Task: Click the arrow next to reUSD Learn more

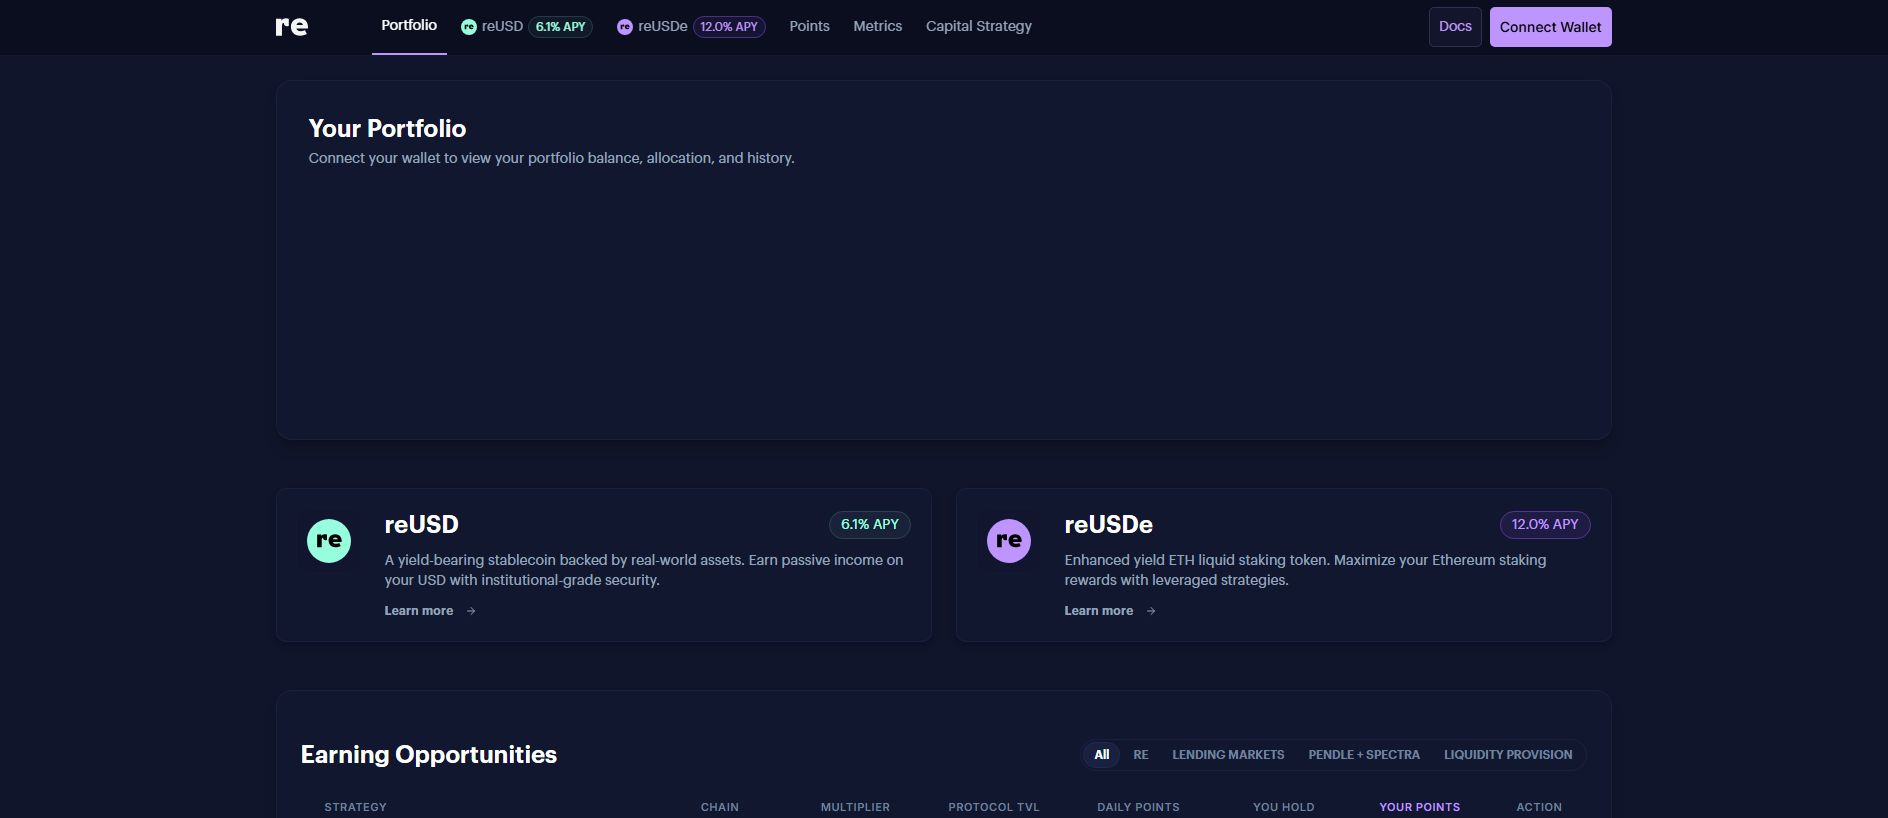Action: tap(471, 611)
